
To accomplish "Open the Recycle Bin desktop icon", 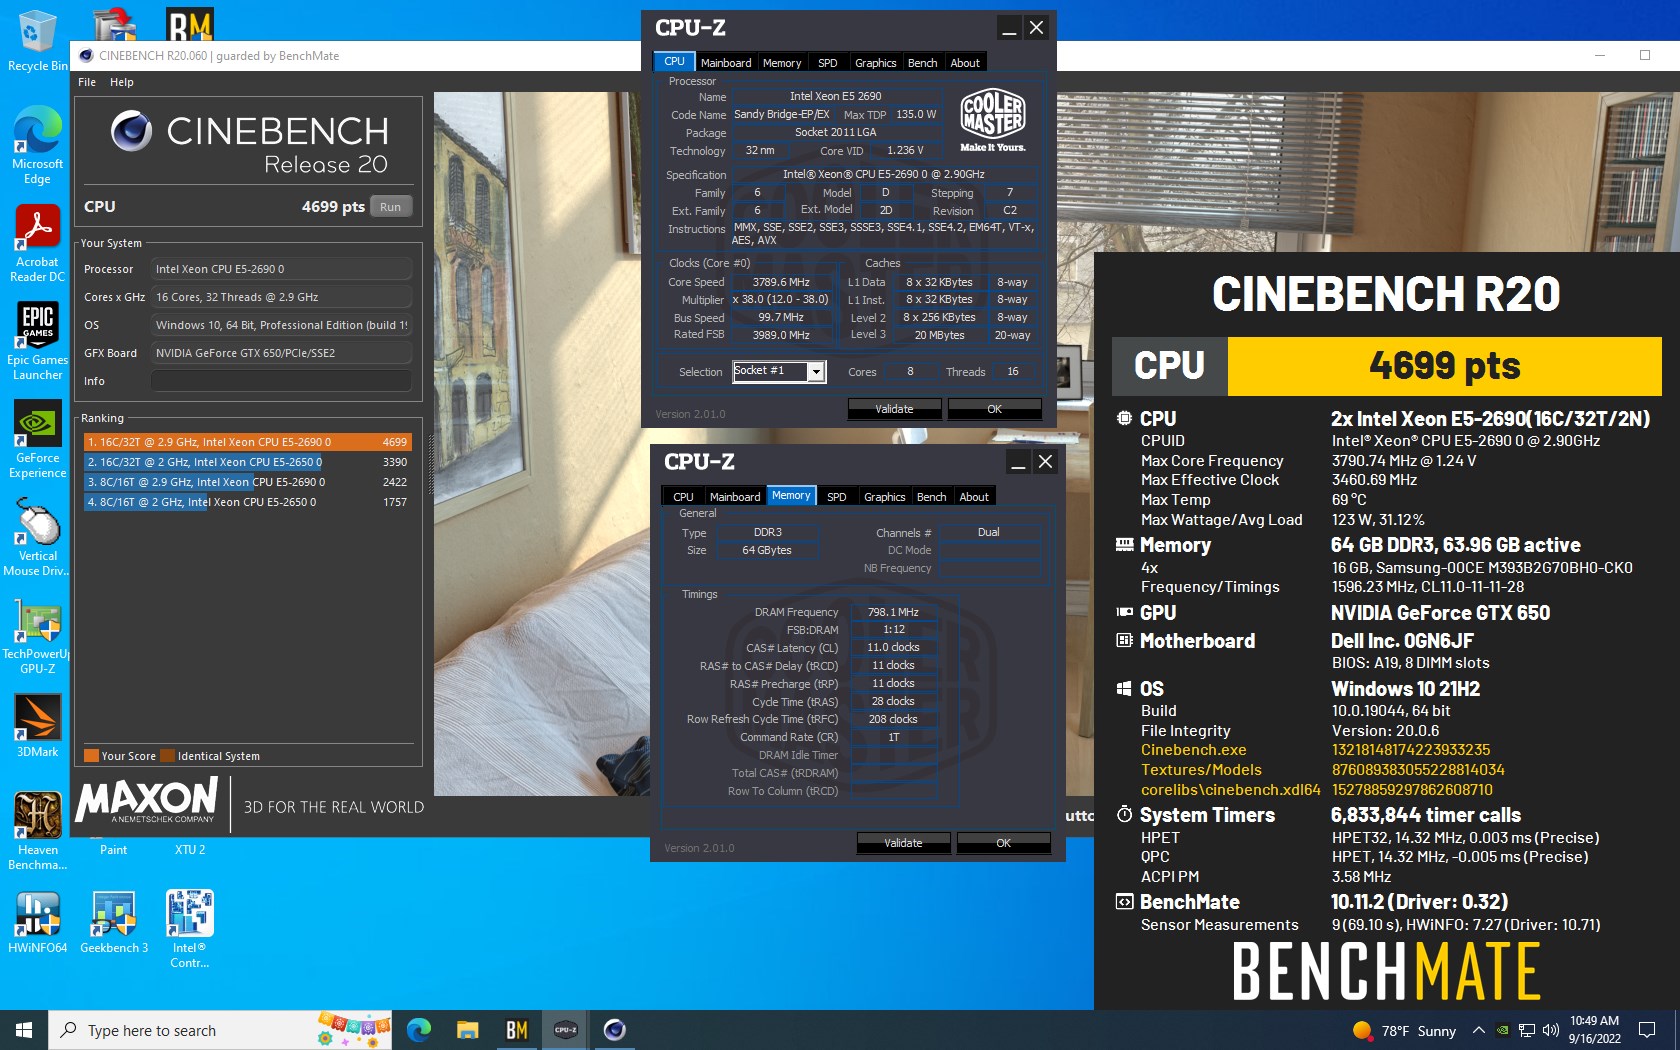I will 36,40.
